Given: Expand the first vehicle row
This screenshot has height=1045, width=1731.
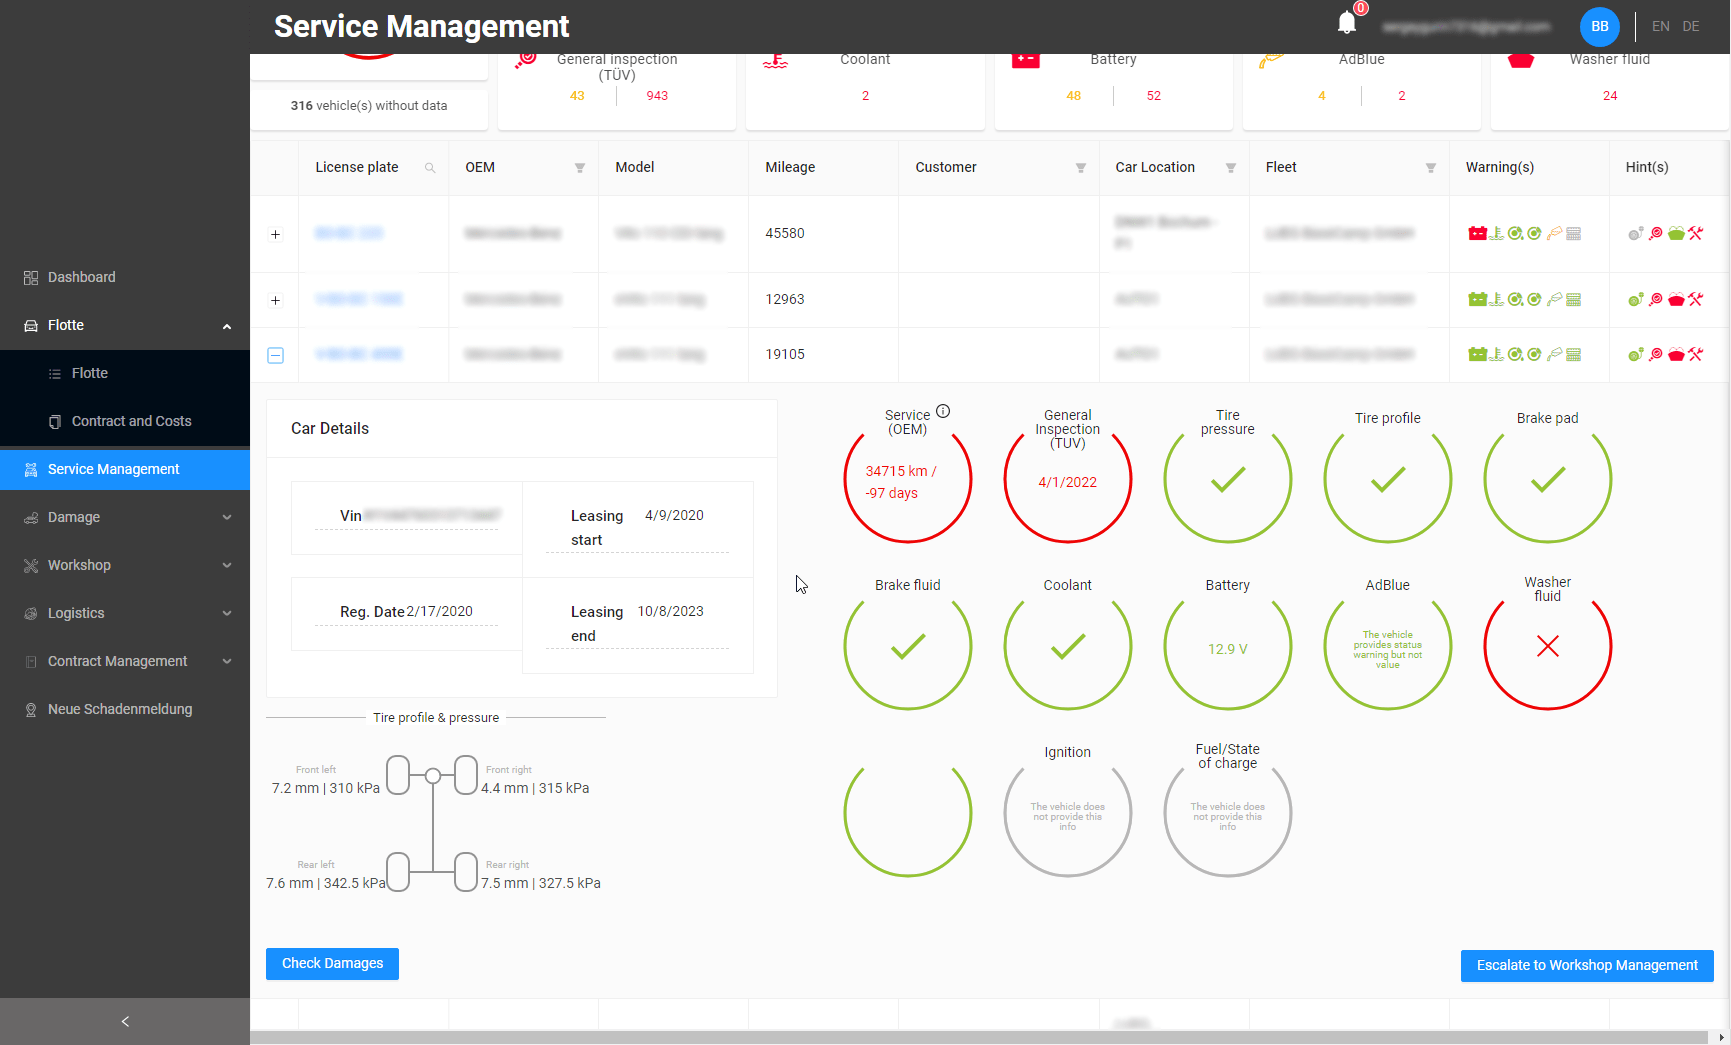Looking at the screenshot, I should [x=276, y=234].
